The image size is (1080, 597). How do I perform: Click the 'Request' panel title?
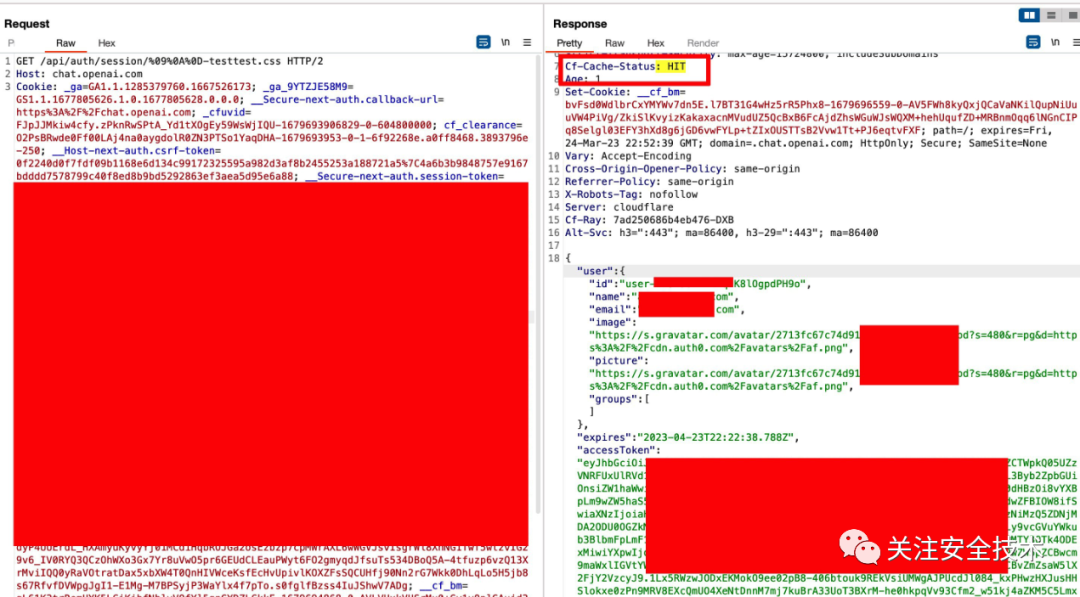[x=27, y=23]
